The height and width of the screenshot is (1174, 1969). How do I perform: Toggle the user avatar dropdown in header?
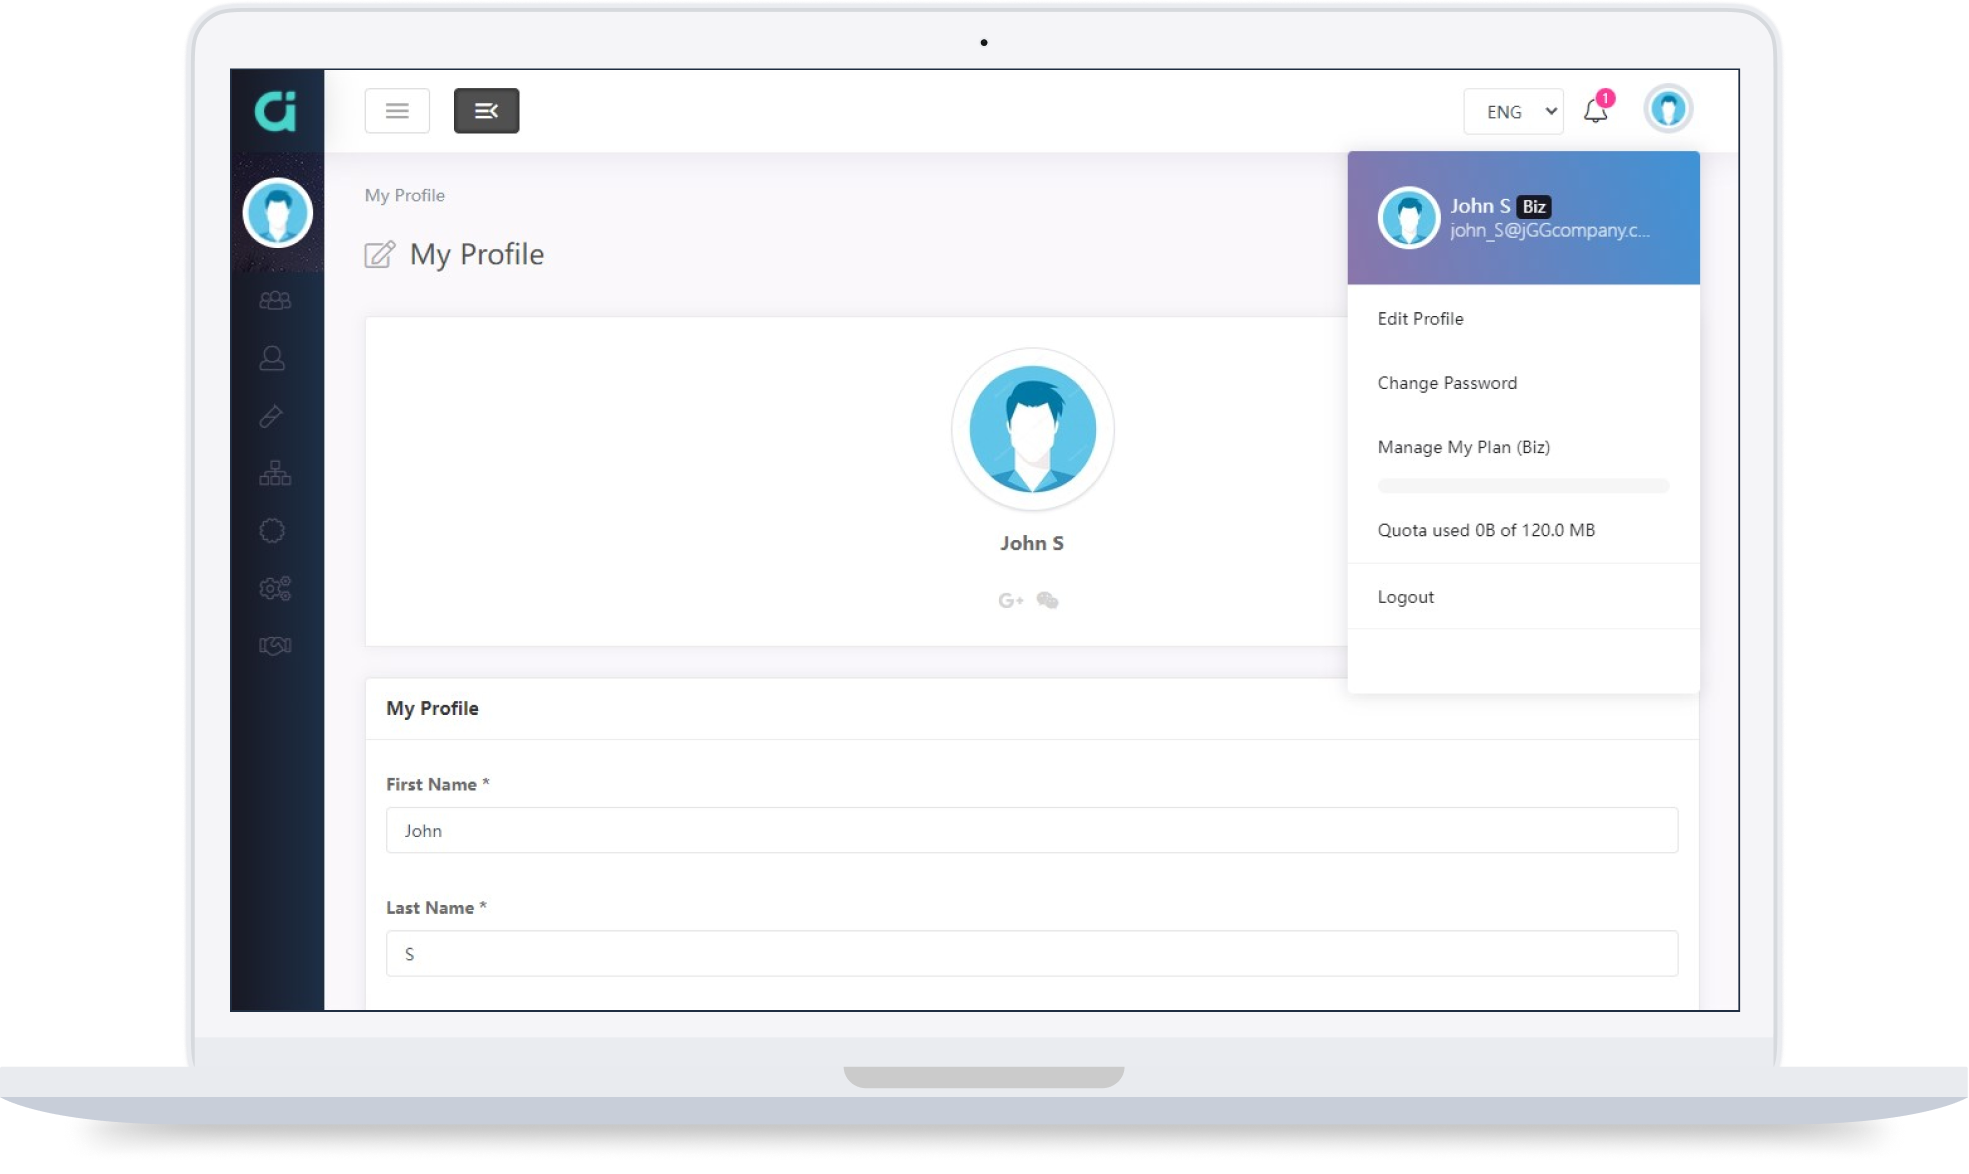coord(1668,109)
